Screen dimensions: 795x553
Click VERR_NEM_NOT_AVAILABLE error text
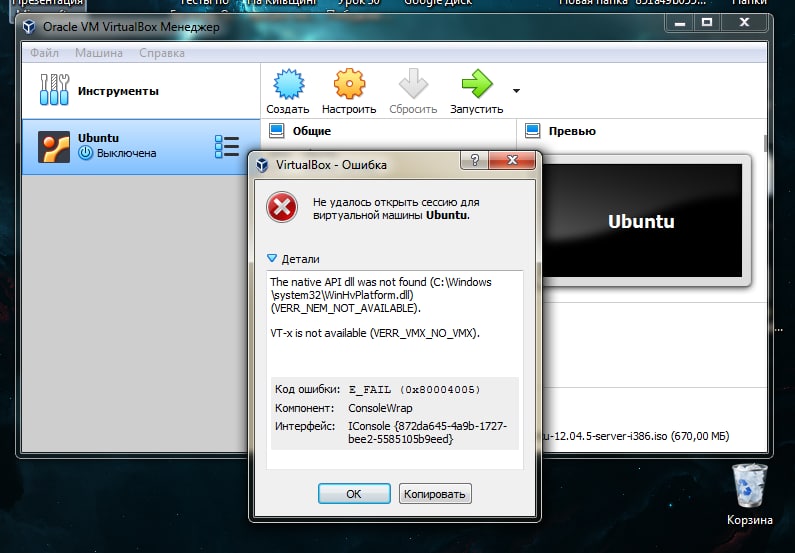pyautogui.click(x=346, y=308)
